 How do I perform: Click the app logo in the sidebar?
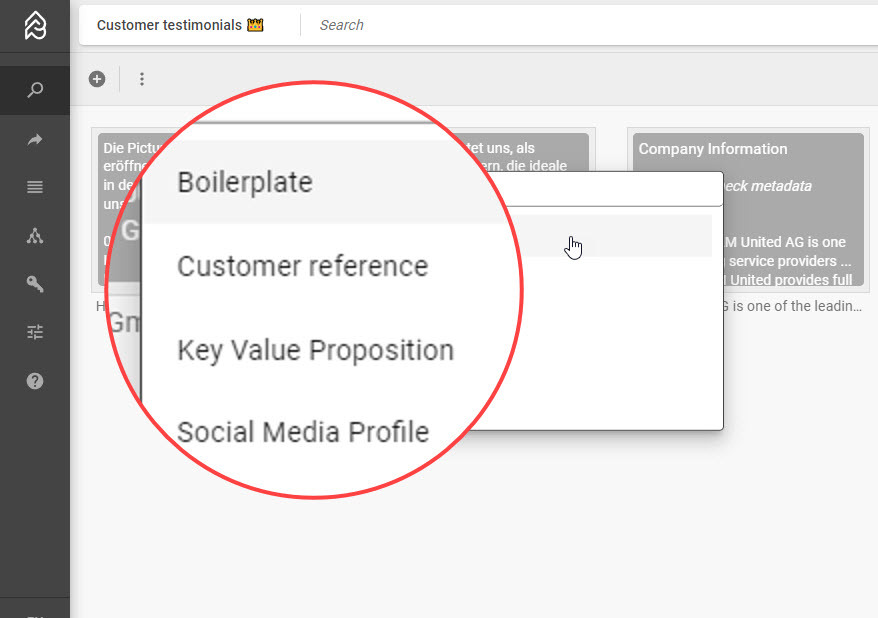coord(35,26)
